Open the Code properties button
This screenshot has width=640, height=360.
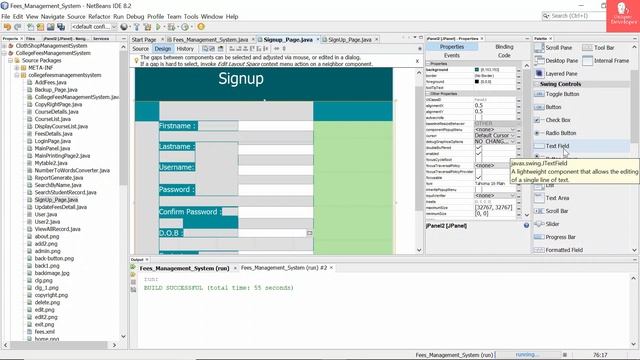(504, 56)
